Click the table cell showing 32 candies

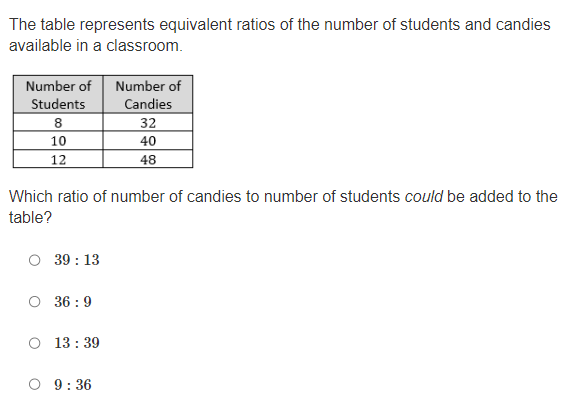point(148,122)
